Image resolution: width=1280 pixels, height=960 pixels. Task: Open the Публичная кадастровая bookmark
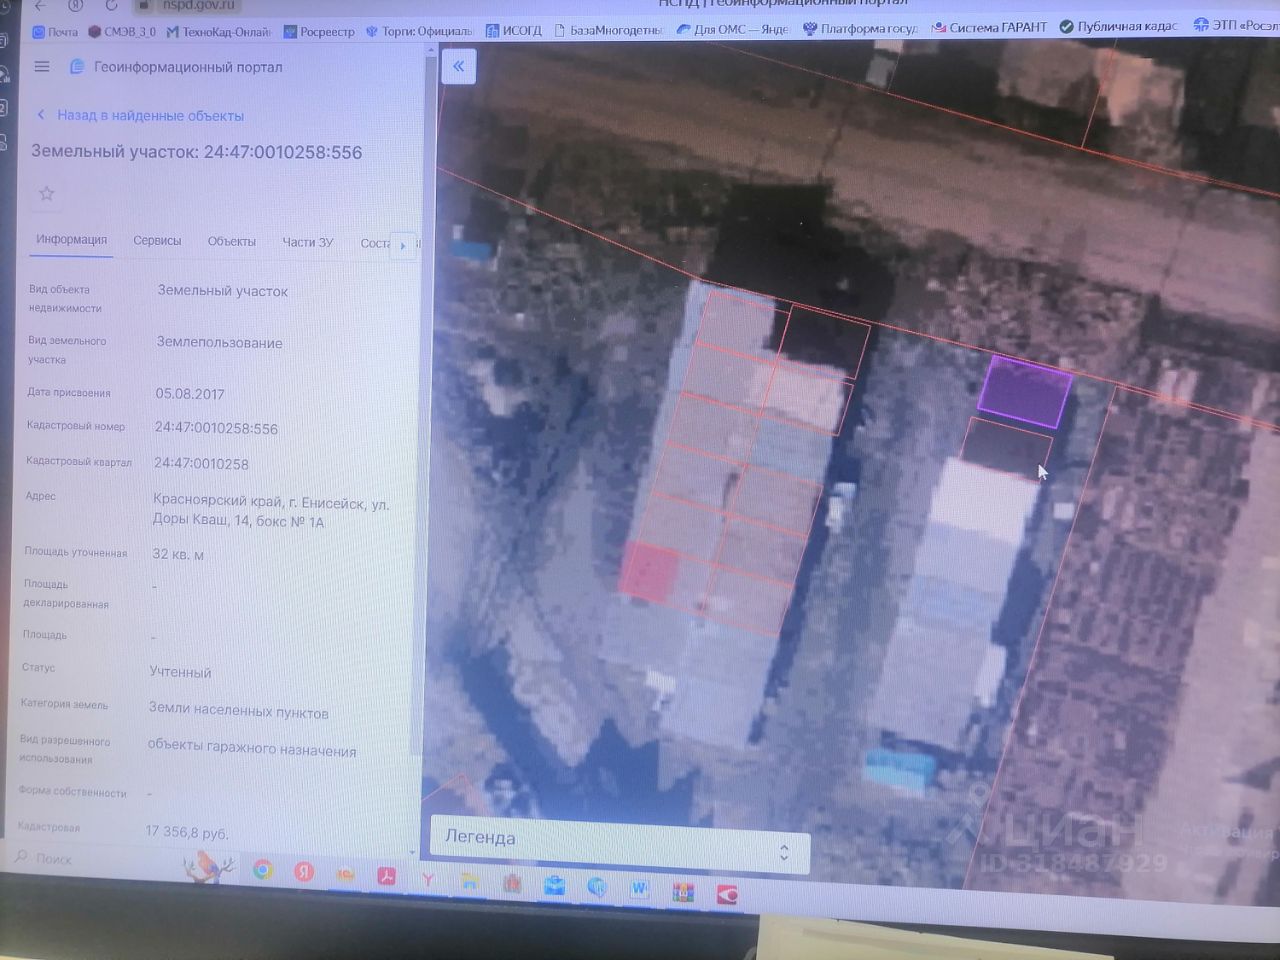click(1119, 26)
